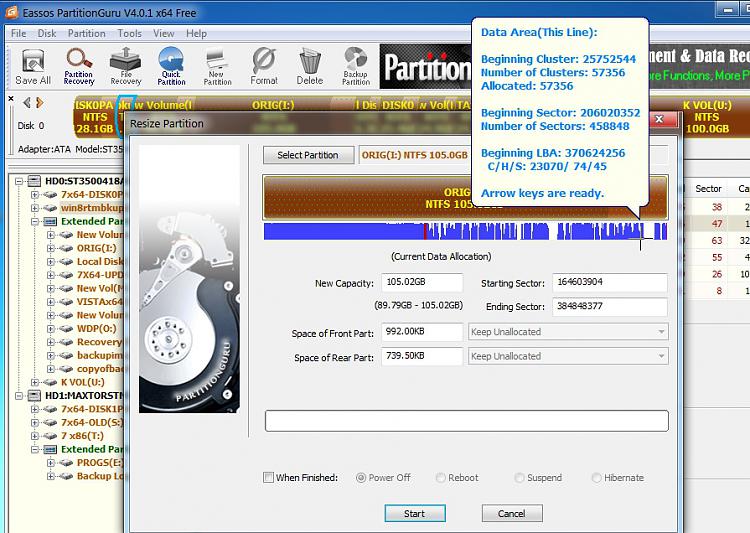This screenshot has height=533, width=750.
Task: Click the Format toolbar icon
Action: click(264, 66)
